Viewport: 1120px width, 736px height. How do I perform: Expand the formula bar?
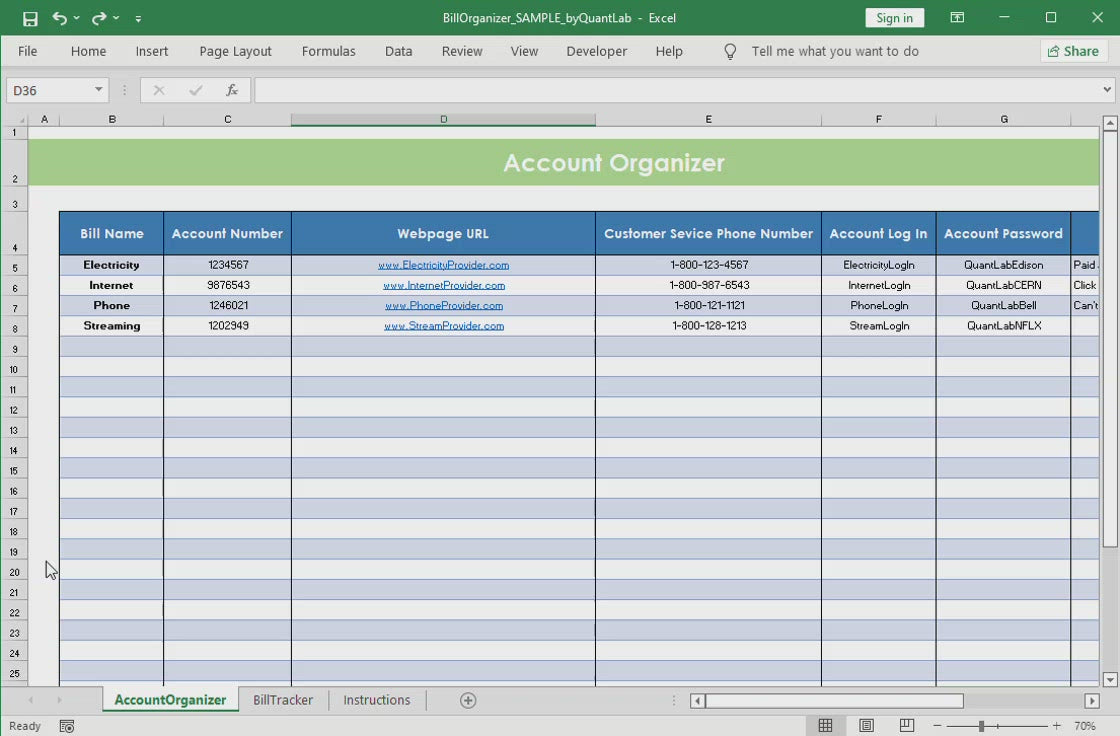tap(1107, 90)
